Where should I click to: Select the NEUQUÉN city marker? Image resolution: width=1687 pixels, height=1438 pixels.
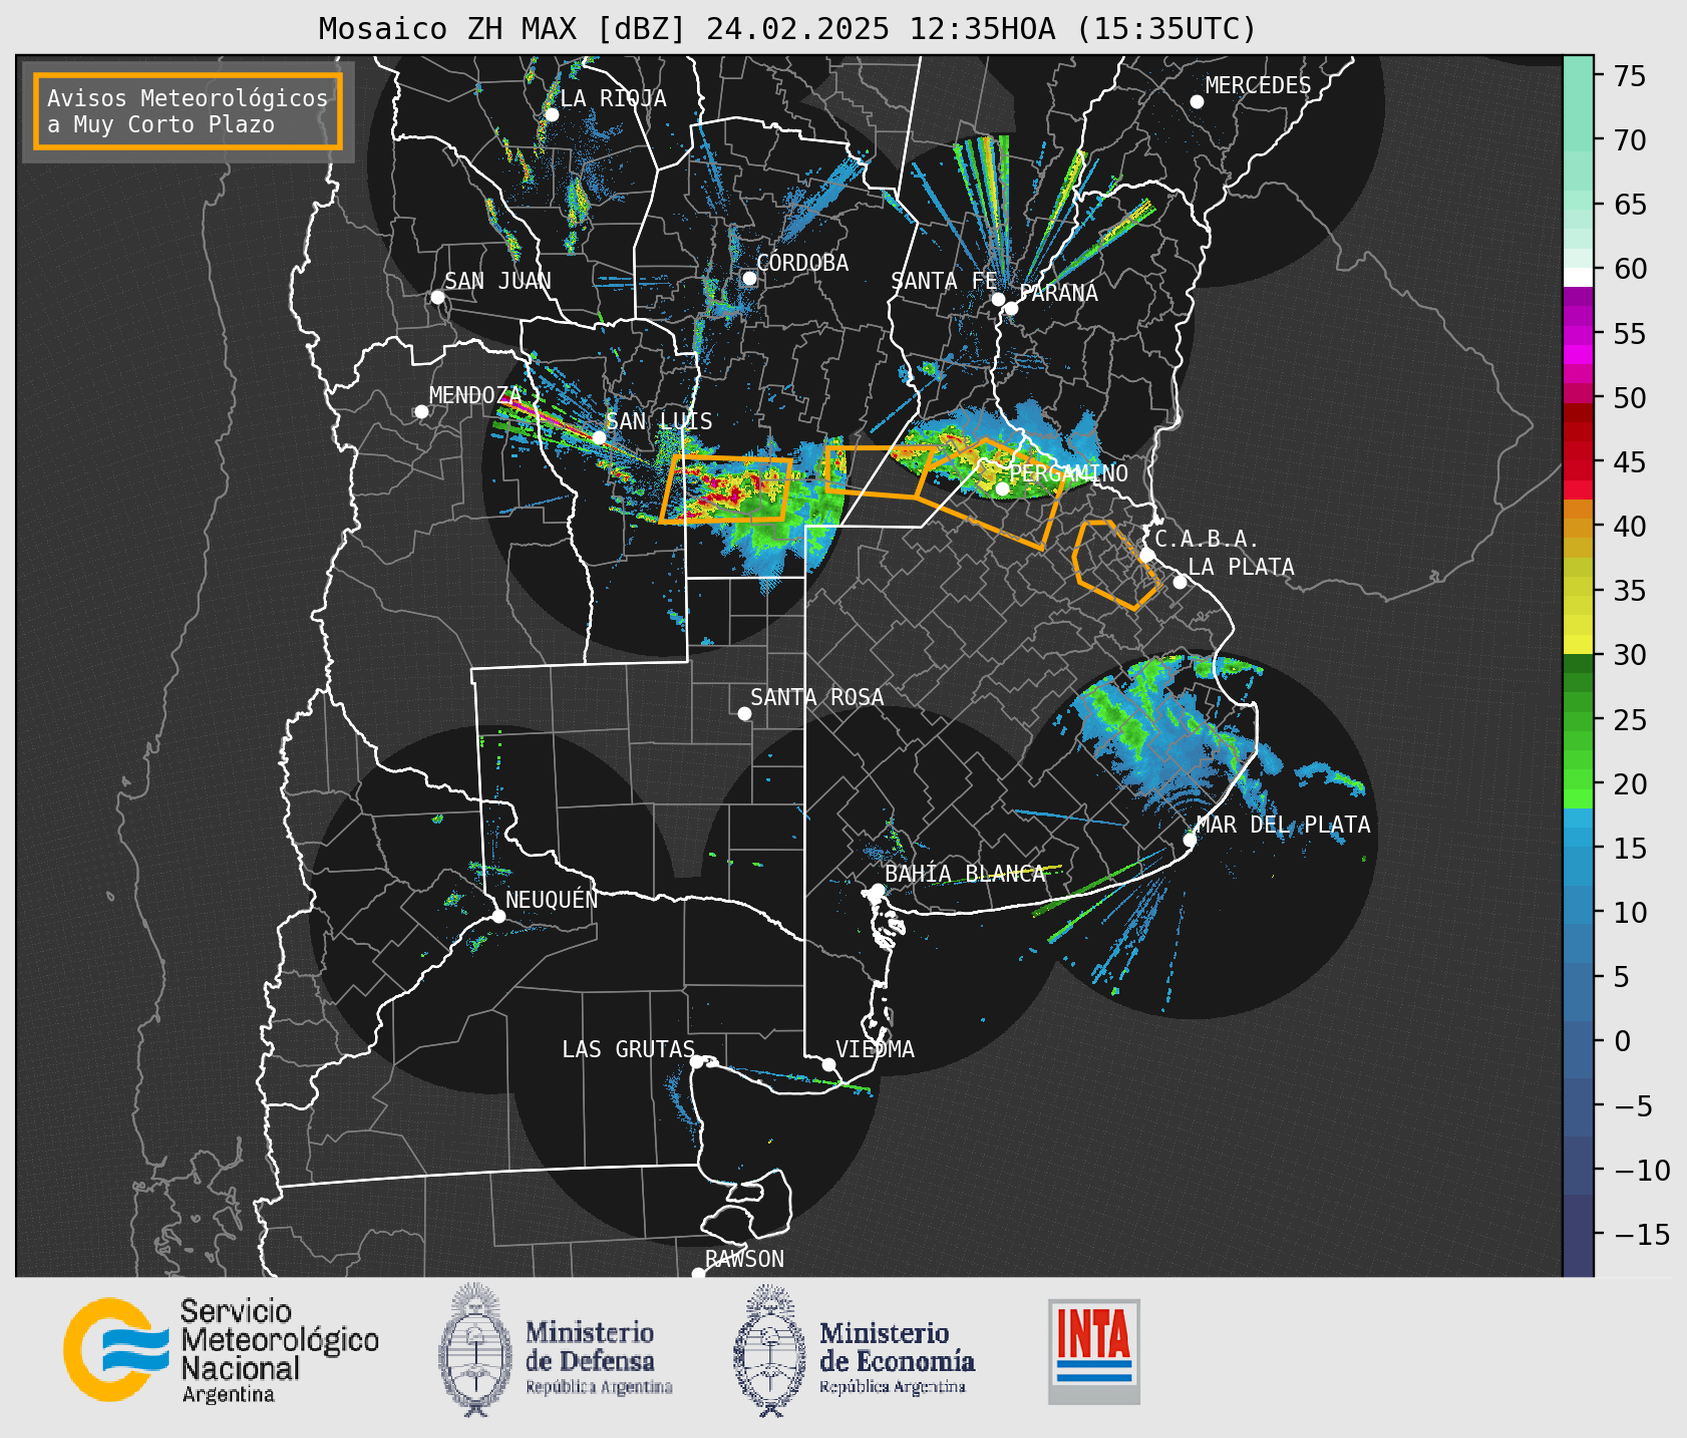click(498, 915)
